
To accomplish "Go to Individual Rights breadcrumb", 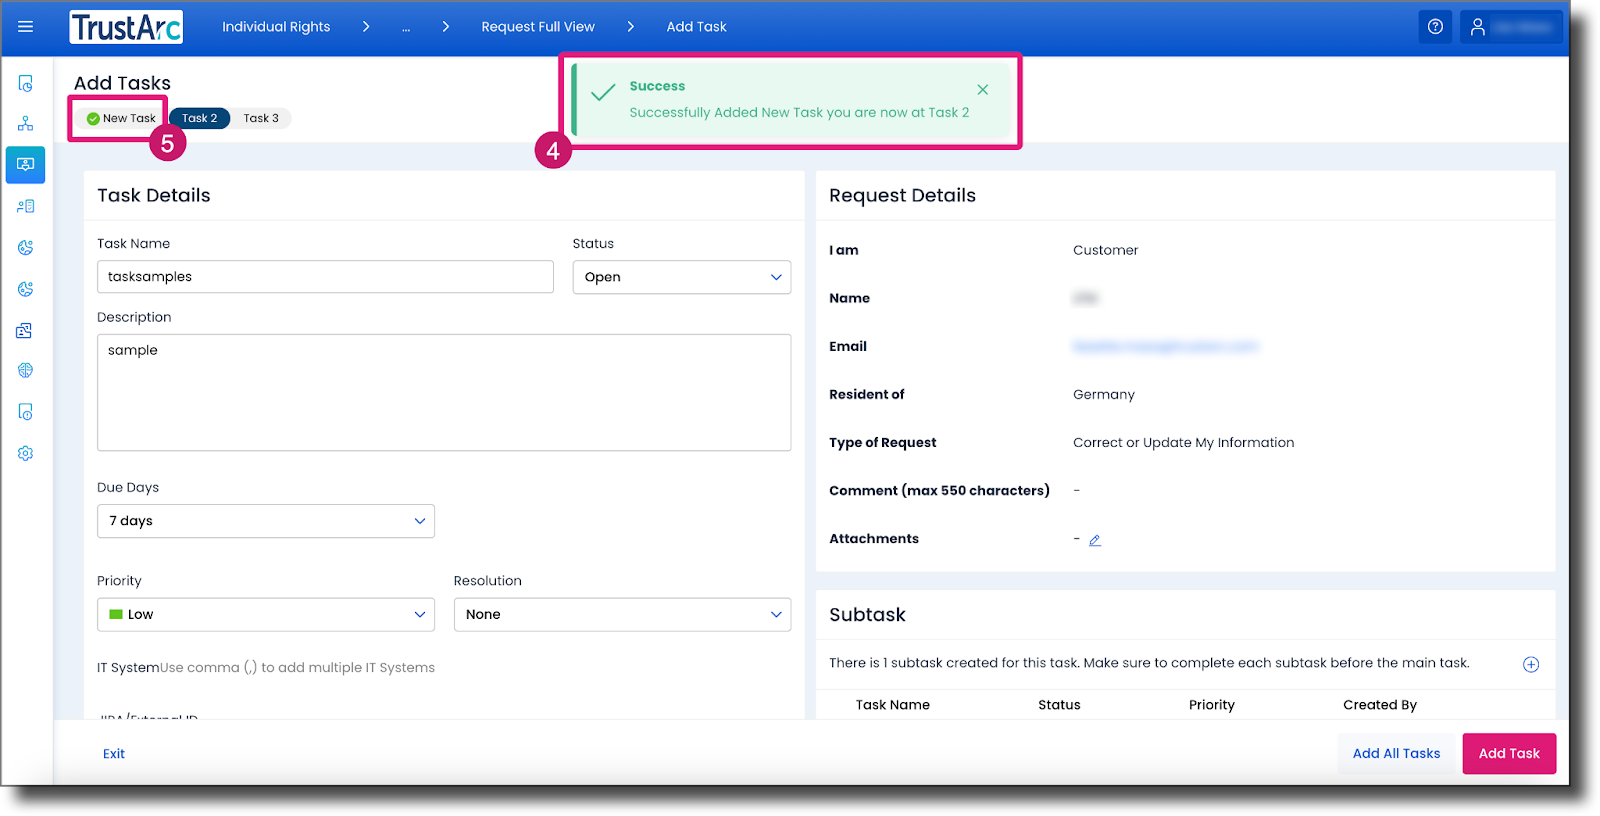I will click(276, 27).
